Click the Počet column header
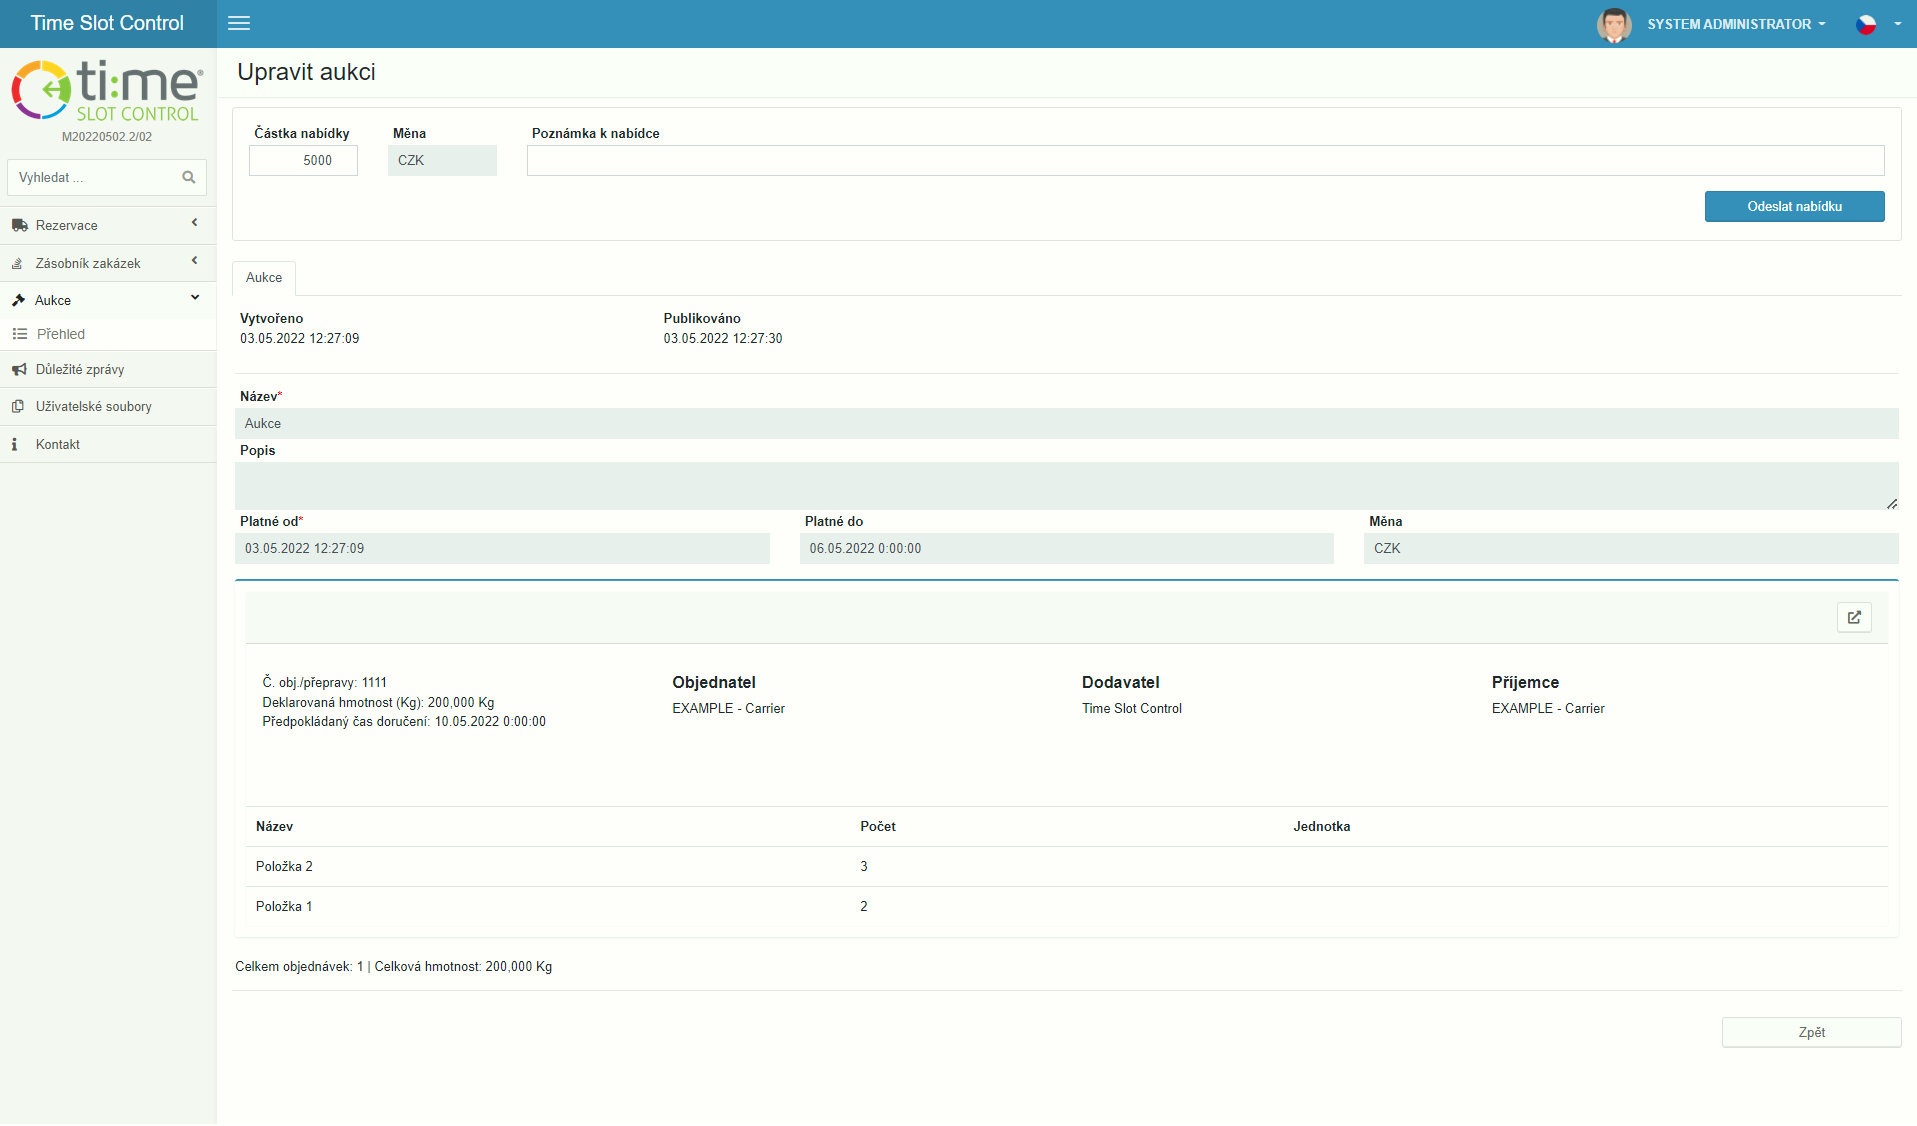 (877, 826)
